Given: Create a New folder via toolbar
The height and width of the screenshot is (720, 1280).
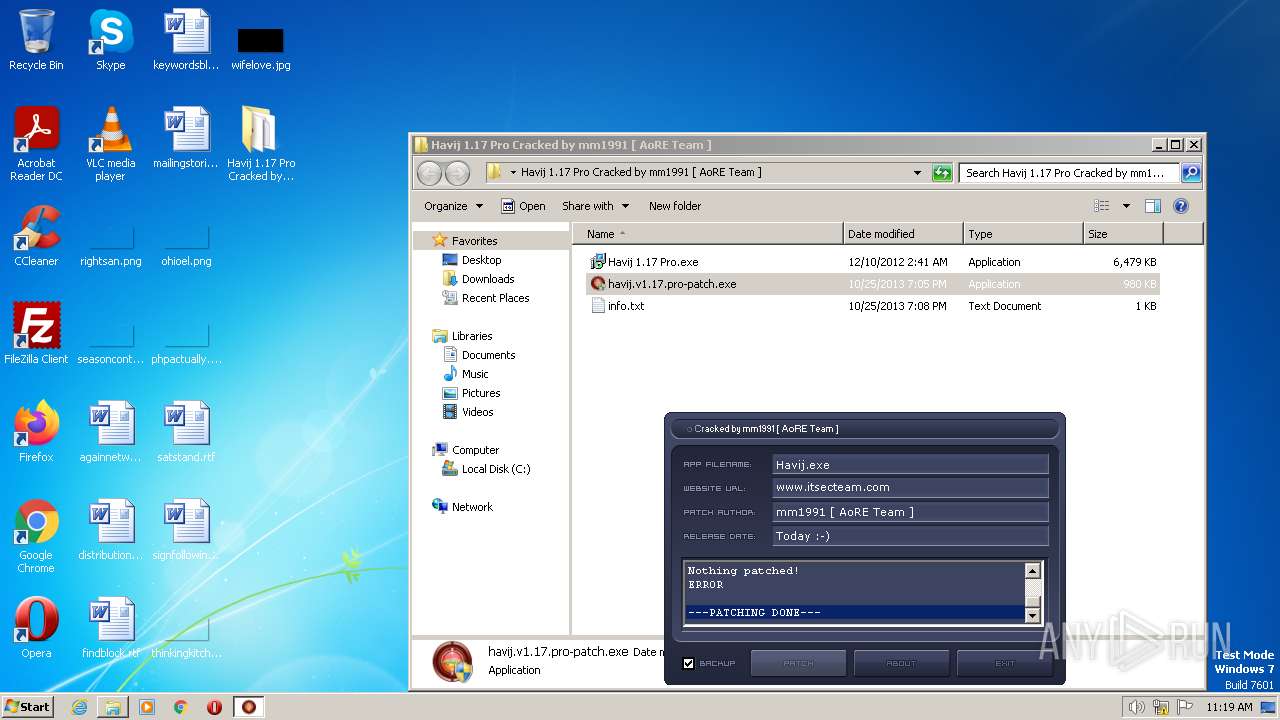Looking at the screenshot, I should pos(675,206).
